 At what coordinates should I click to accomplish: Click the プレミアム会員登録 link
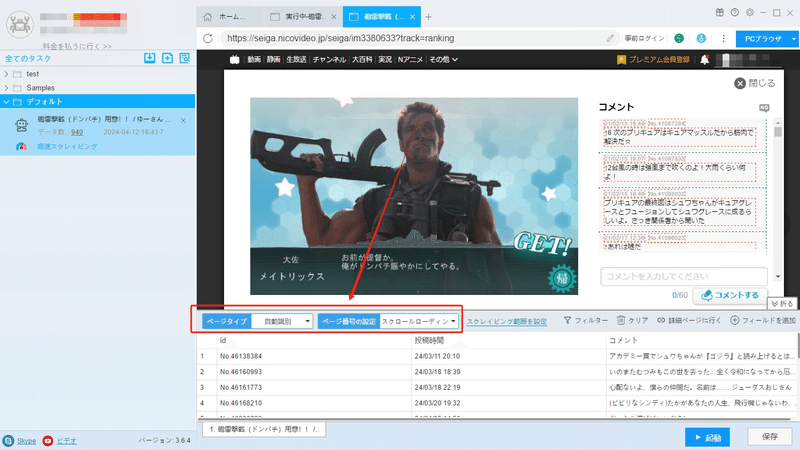[x=659, y=60]
